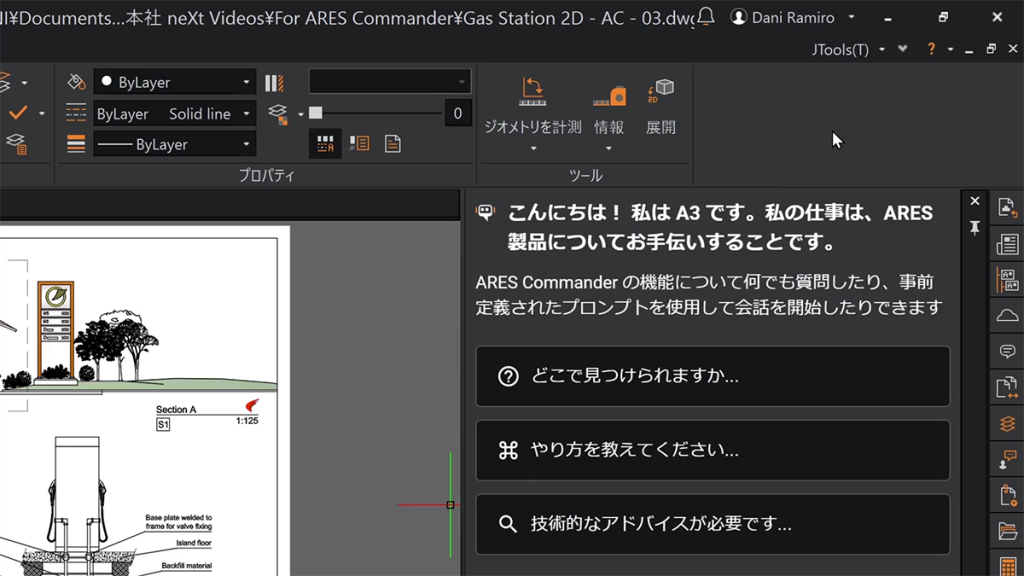
Task: Open the Solid line linetype dropdown
Action: (x=174, y=113)
